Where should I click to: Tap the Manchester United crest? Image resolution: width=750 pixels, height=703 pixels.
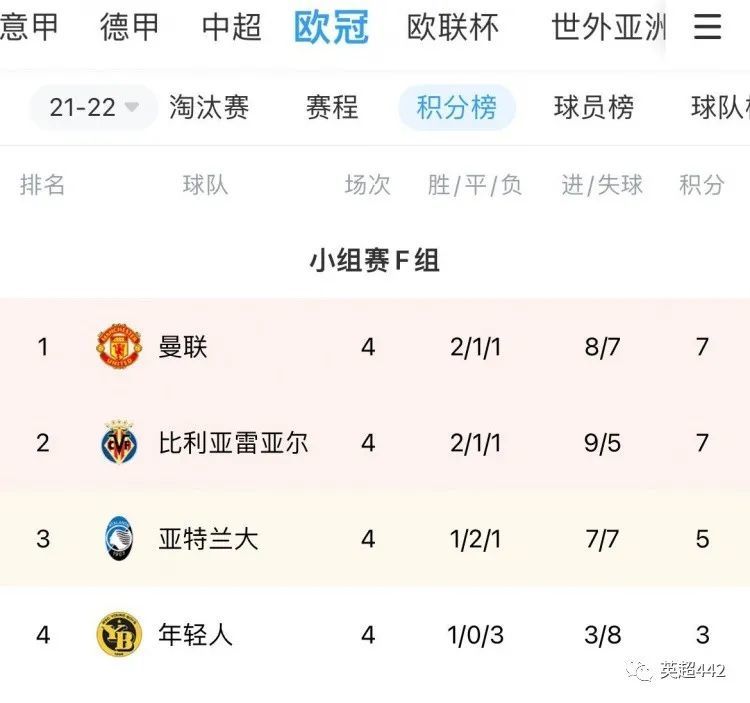[x=119, y=346]
